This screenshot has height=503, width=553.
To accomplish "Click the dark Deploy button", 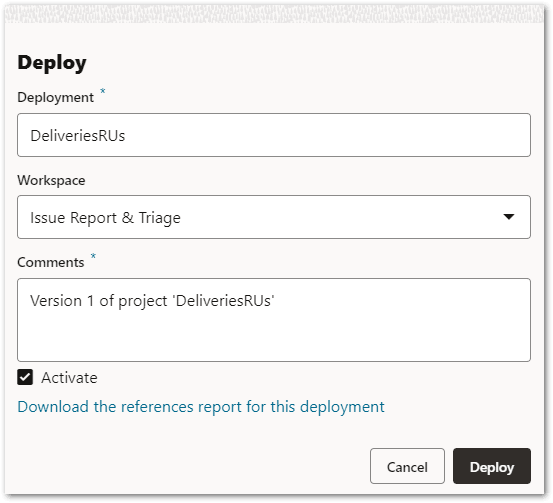I will point(492,466).
